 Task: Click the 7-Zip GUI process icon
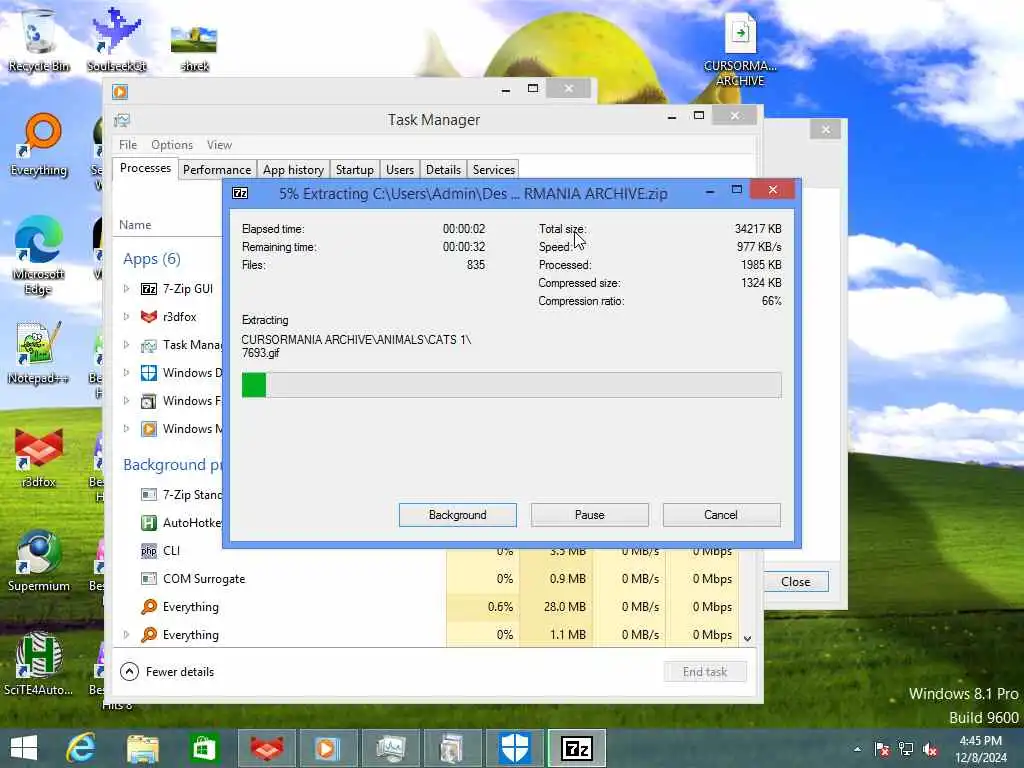click(x=149, y=289)
